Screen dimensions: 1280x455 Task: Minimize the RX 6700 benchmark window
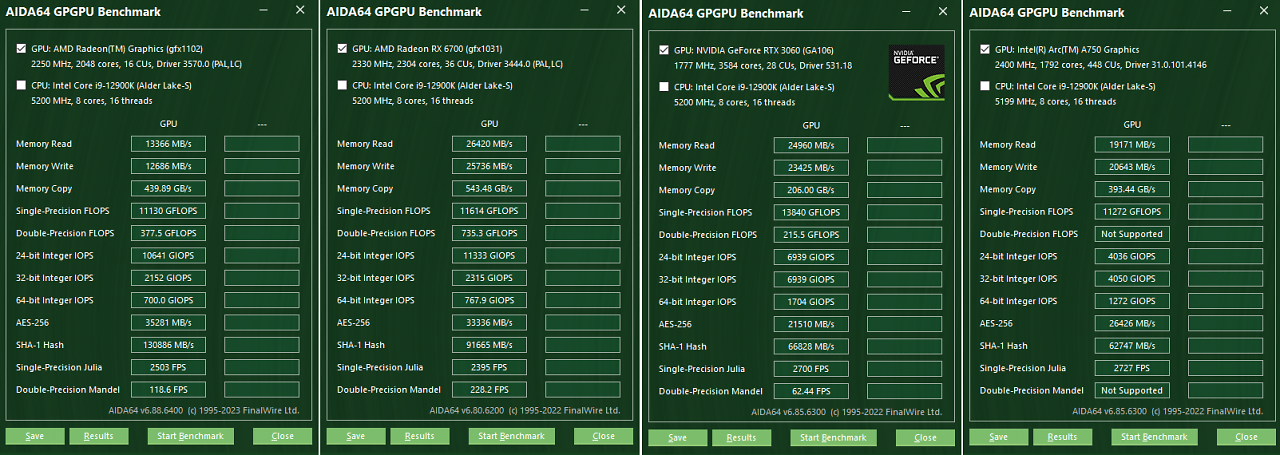tap(584, 10)
